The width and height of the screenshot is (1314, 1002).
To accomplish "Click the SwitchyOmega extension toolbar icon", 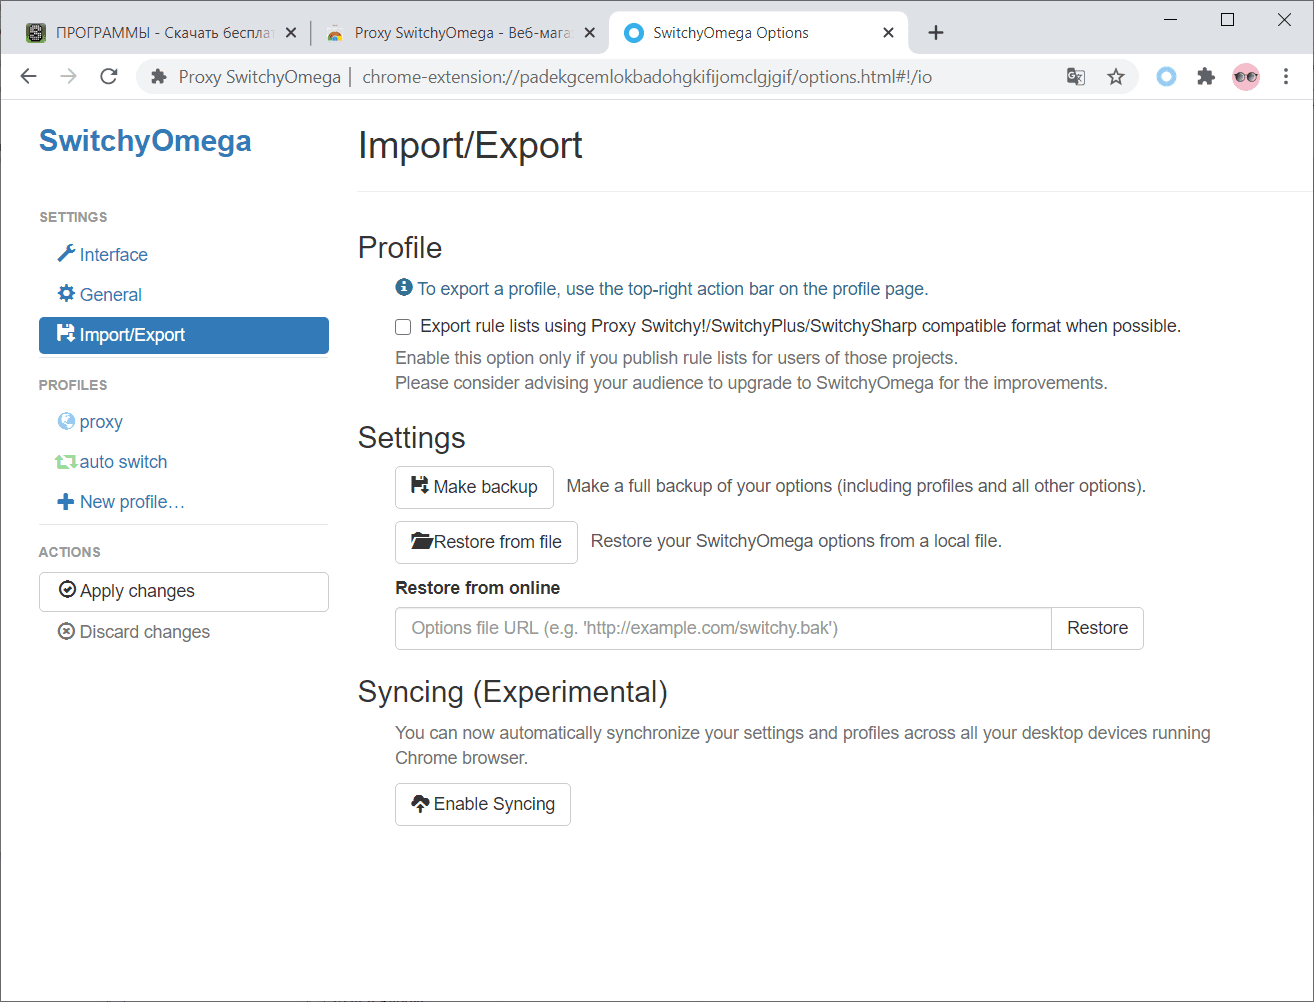I will click(1166, 77).
